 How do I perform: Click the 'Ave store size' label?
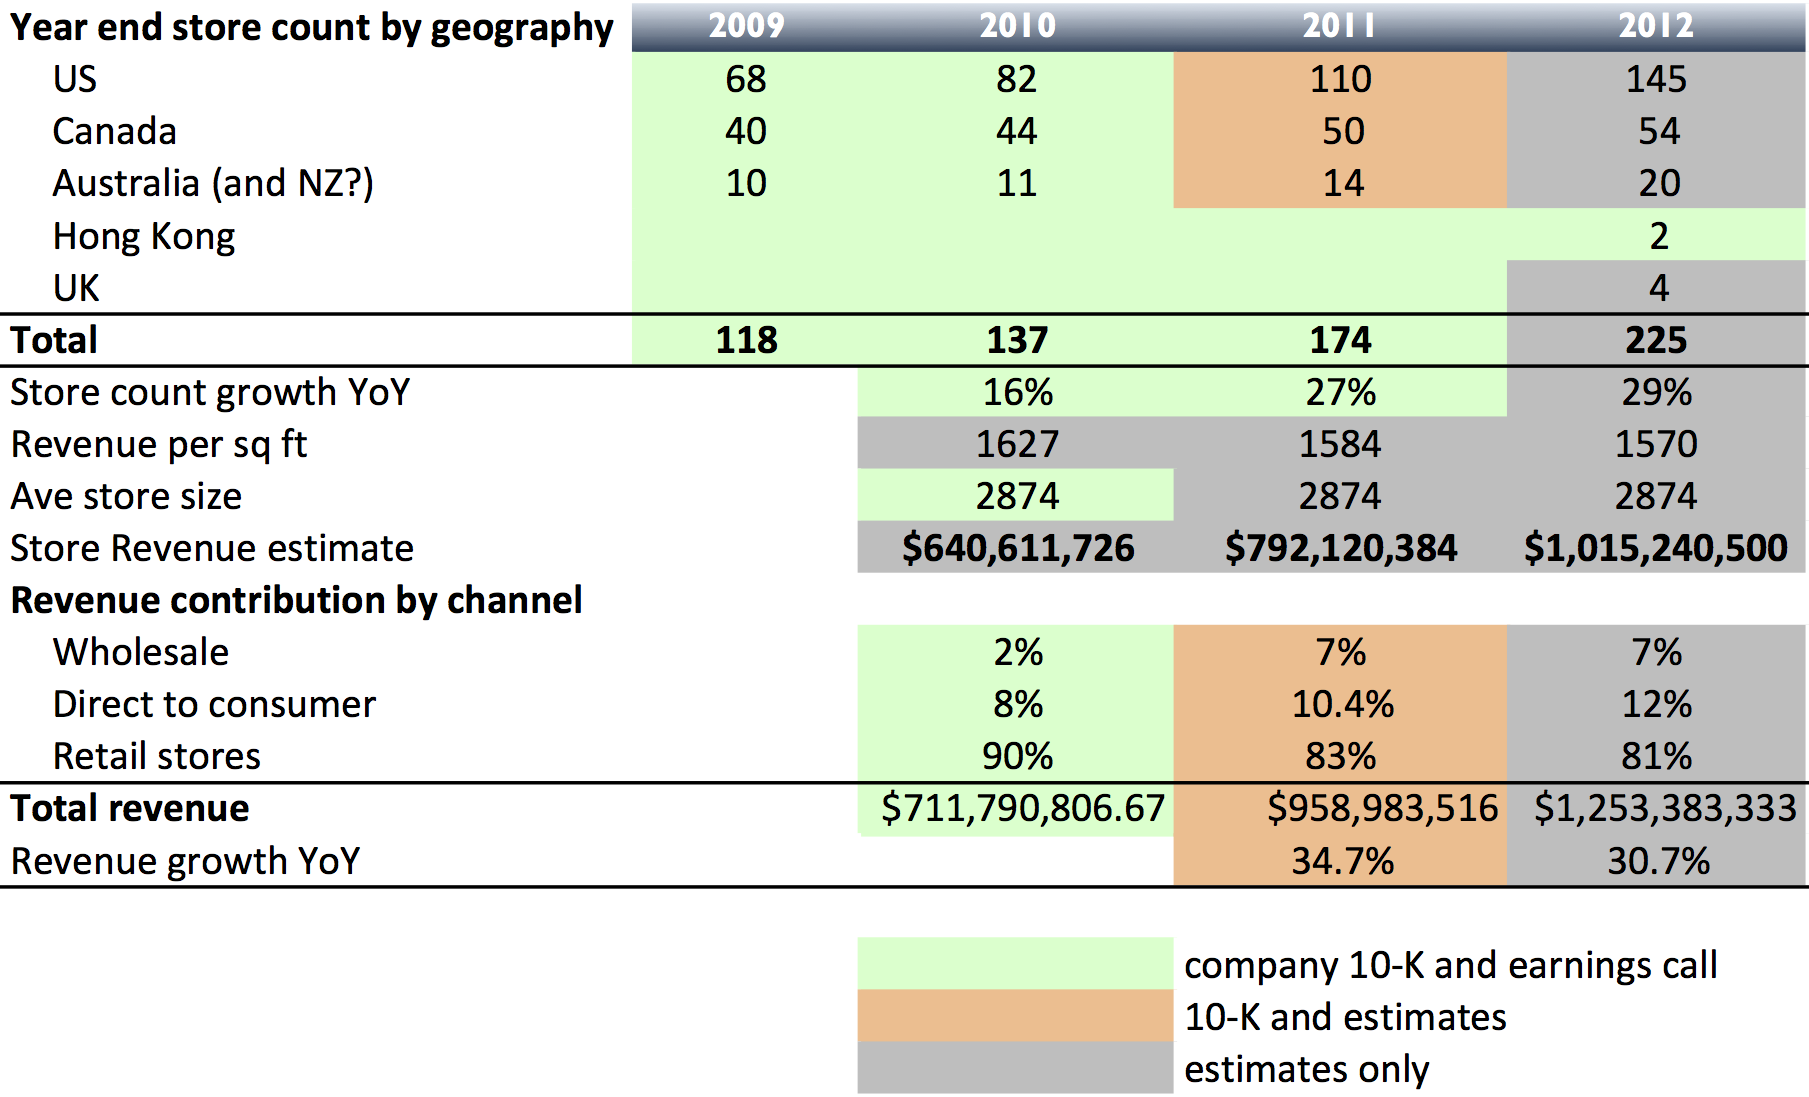tap(126, 496)
